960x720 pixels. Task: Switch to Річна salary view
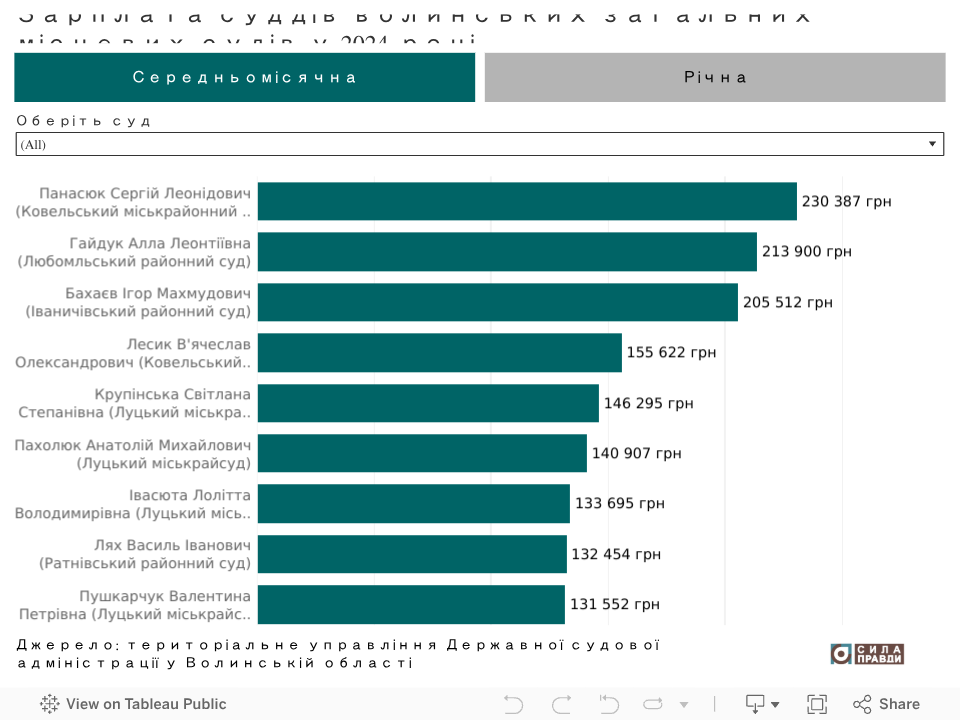click(715, 77)
